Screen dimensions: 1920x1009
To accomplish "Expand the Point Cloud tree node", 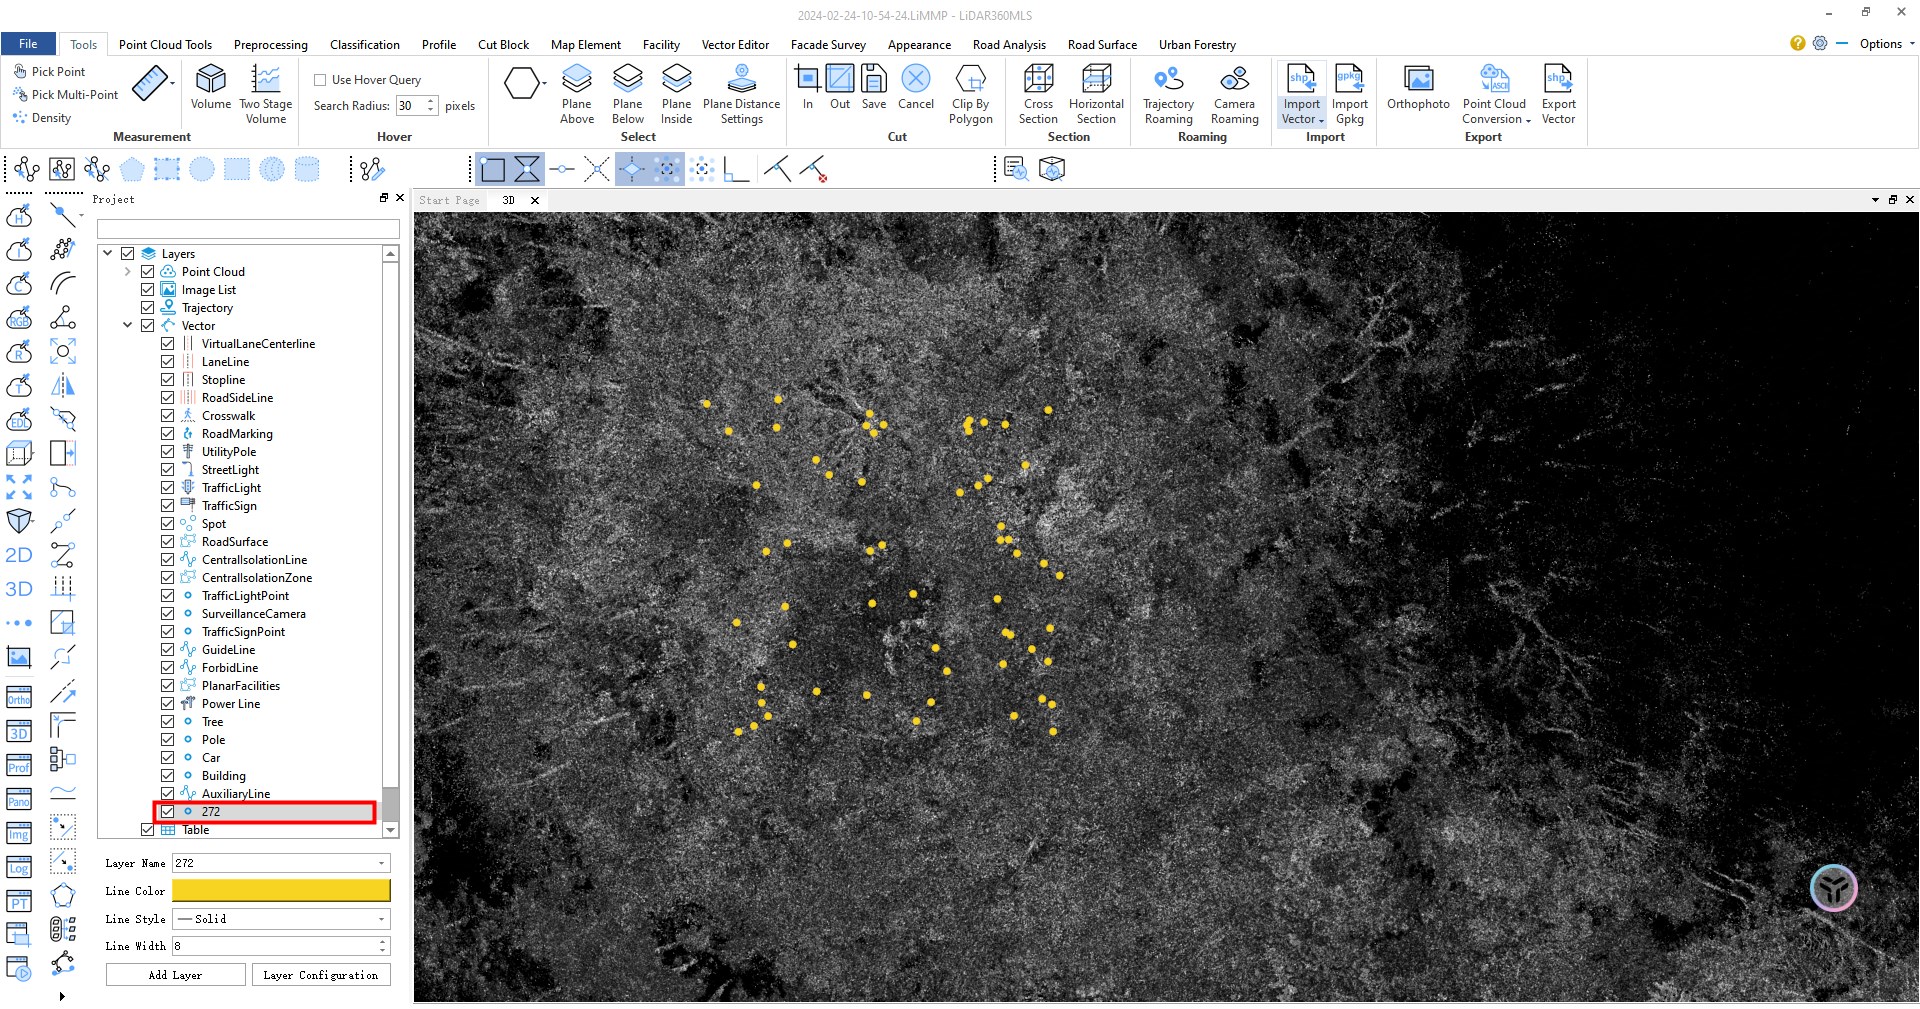I will (127, 272).
